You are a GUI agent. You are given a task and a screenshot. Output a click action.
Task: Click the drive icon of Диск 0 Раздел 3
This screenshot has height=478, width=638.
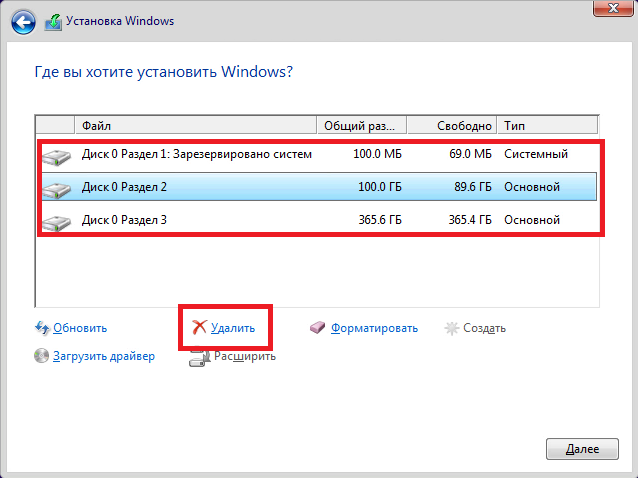(x=57, y=223)
